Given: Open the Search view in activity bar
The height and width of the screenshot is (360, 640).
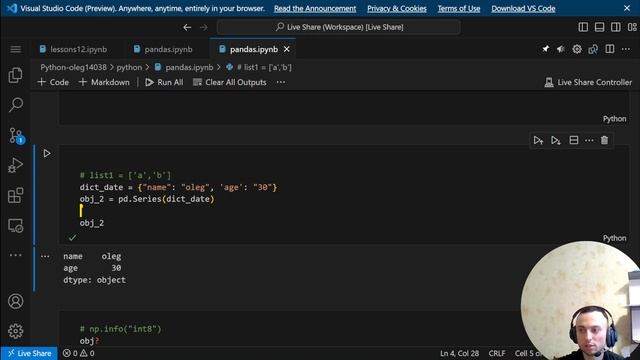Looking at the screenshot, I should [16, 105].
